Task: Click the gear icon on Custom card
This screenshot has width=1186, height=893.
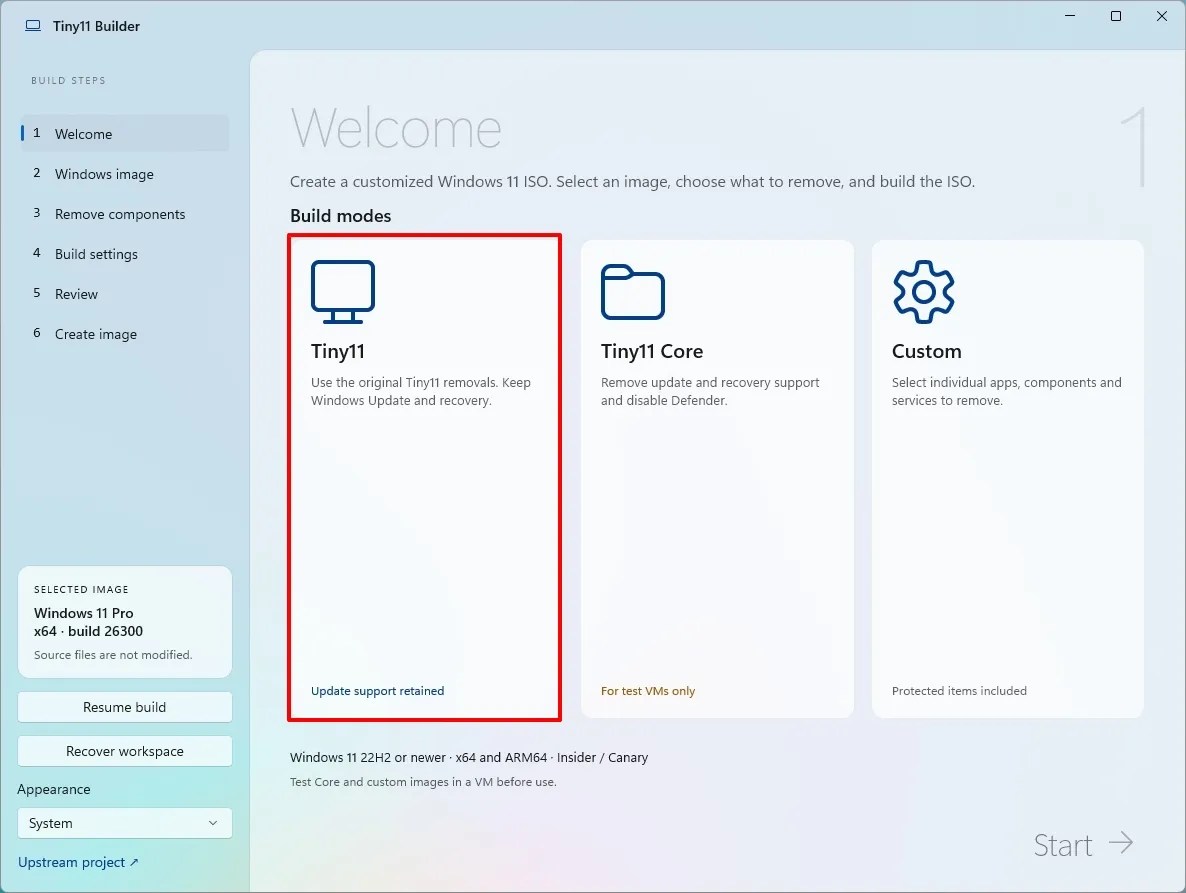Action: (x=924, y=292)
